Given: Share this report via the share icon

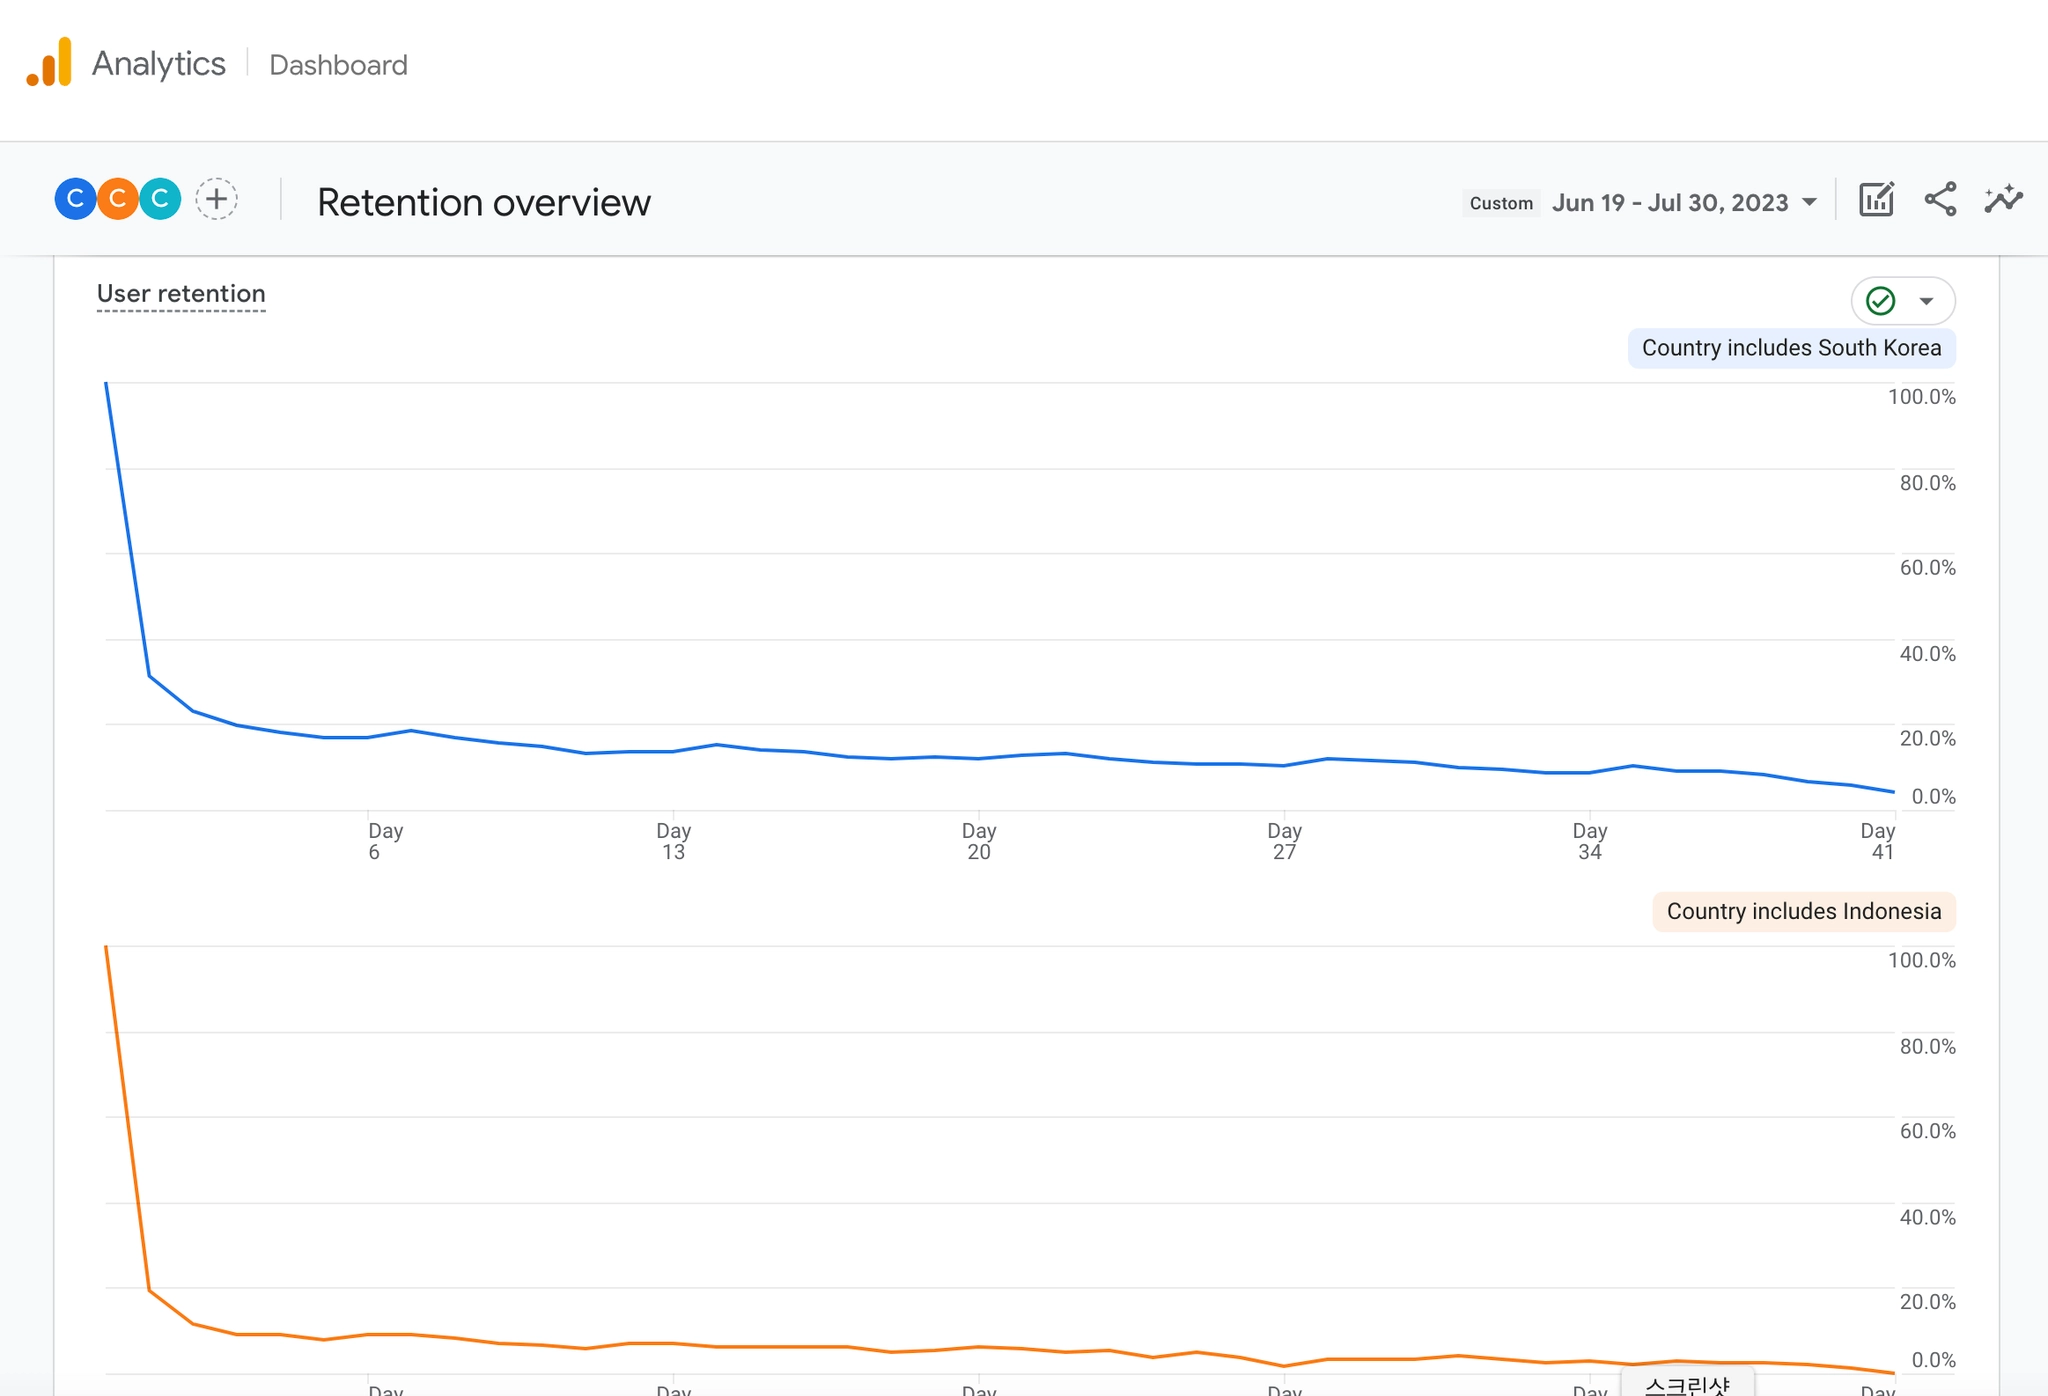Looking at the screenshot, I should (x=1940, y=200).
